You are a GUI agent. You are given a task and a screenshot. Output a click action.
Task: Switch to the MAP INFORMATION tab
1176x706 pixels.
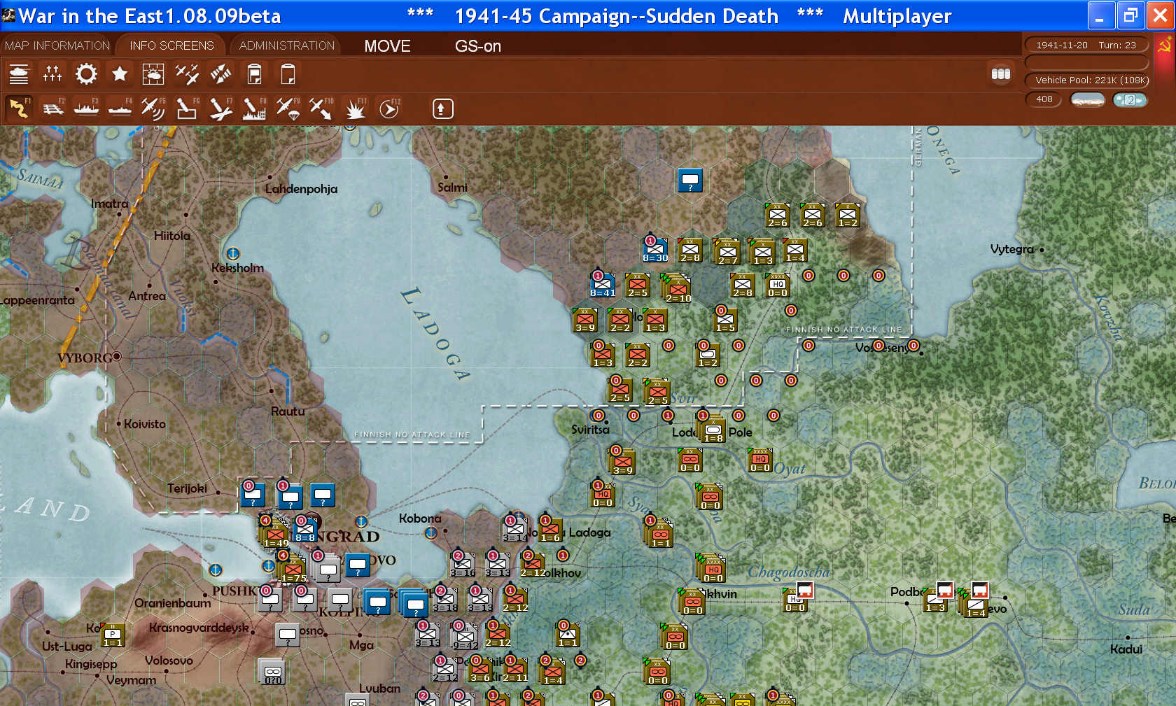click(x=57, y=46)
